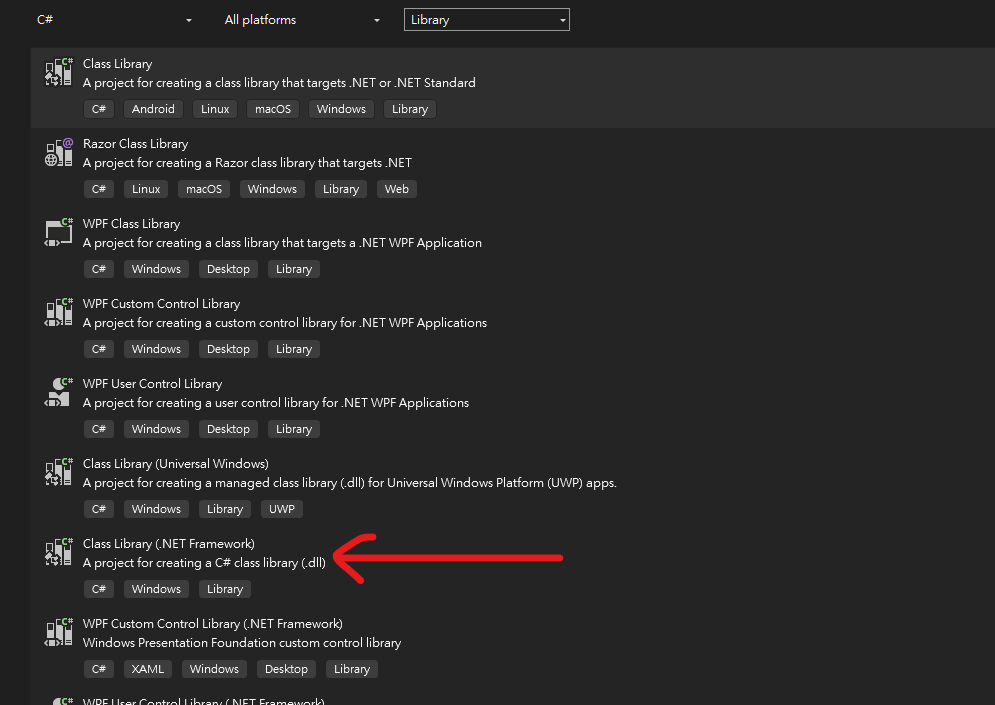The image size is (995, 705).
Task: Click the Android tag under Class Library
Action: point(153,109)
